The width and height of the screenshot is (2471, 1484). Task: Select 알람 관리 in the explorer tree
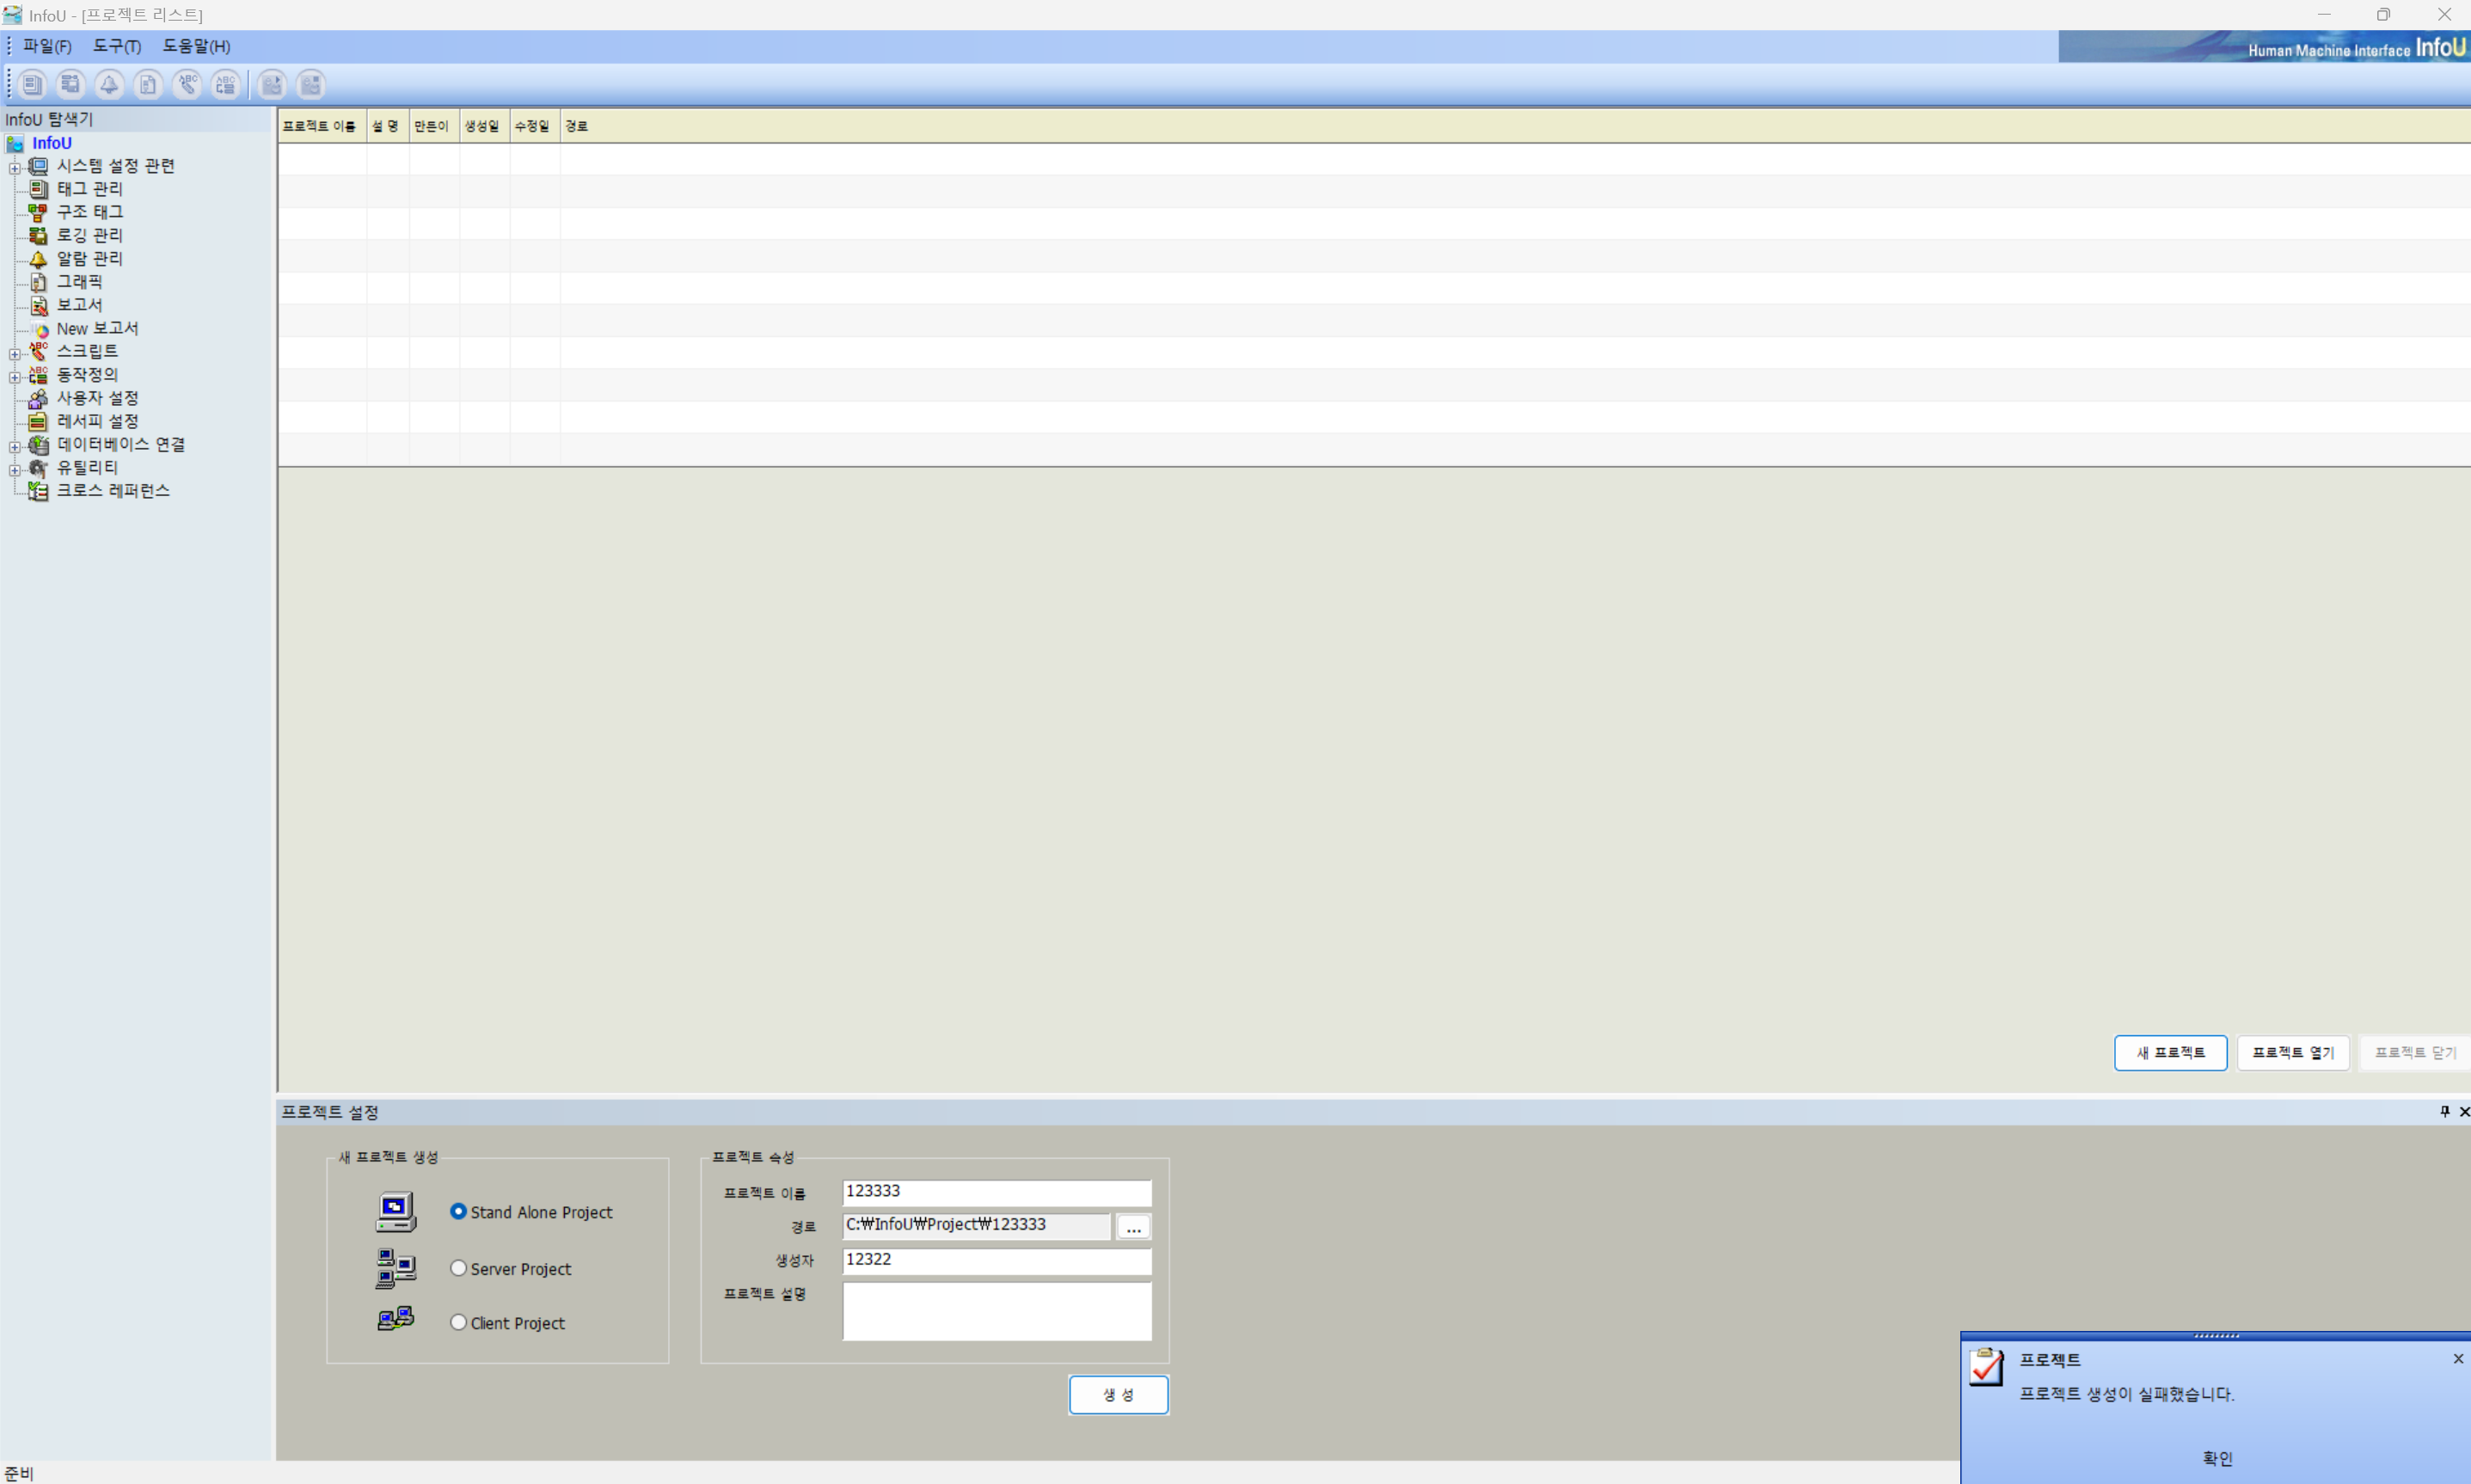point(90,258)
